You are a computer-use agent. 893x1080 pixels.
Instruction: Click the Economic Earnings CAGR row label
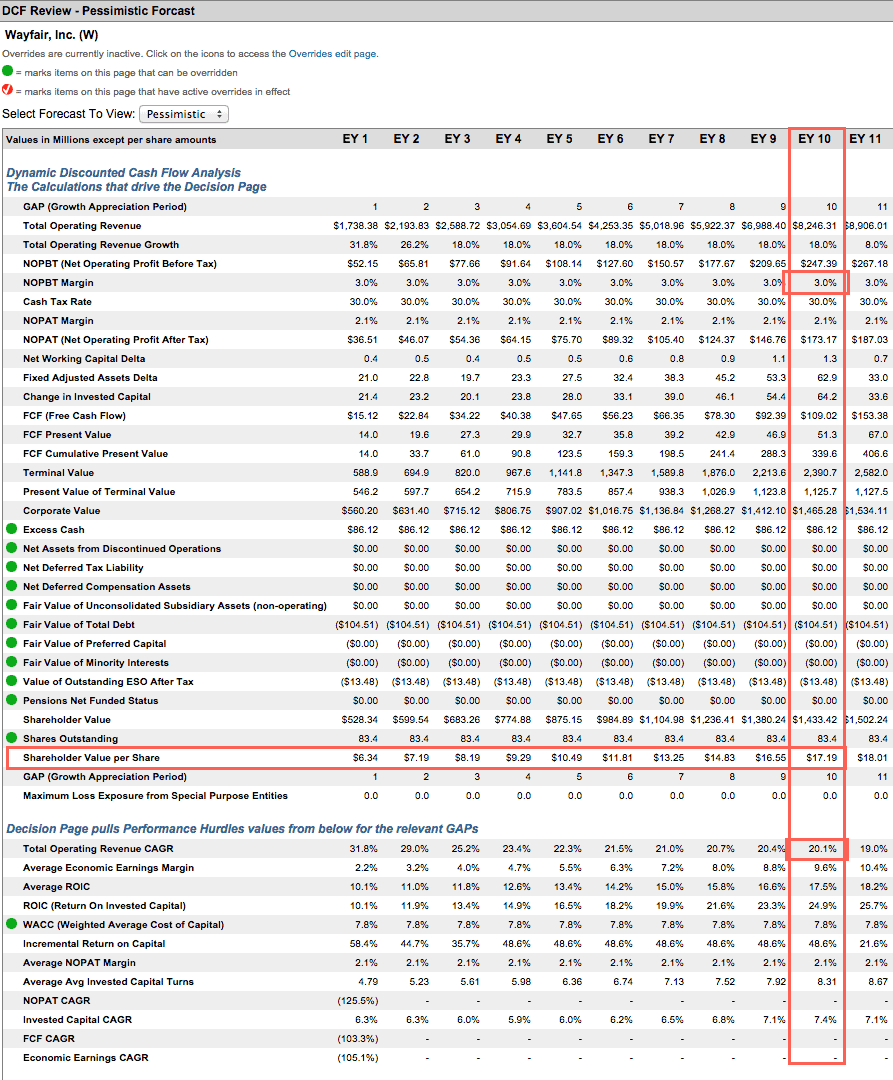(x=86, y=1057)
